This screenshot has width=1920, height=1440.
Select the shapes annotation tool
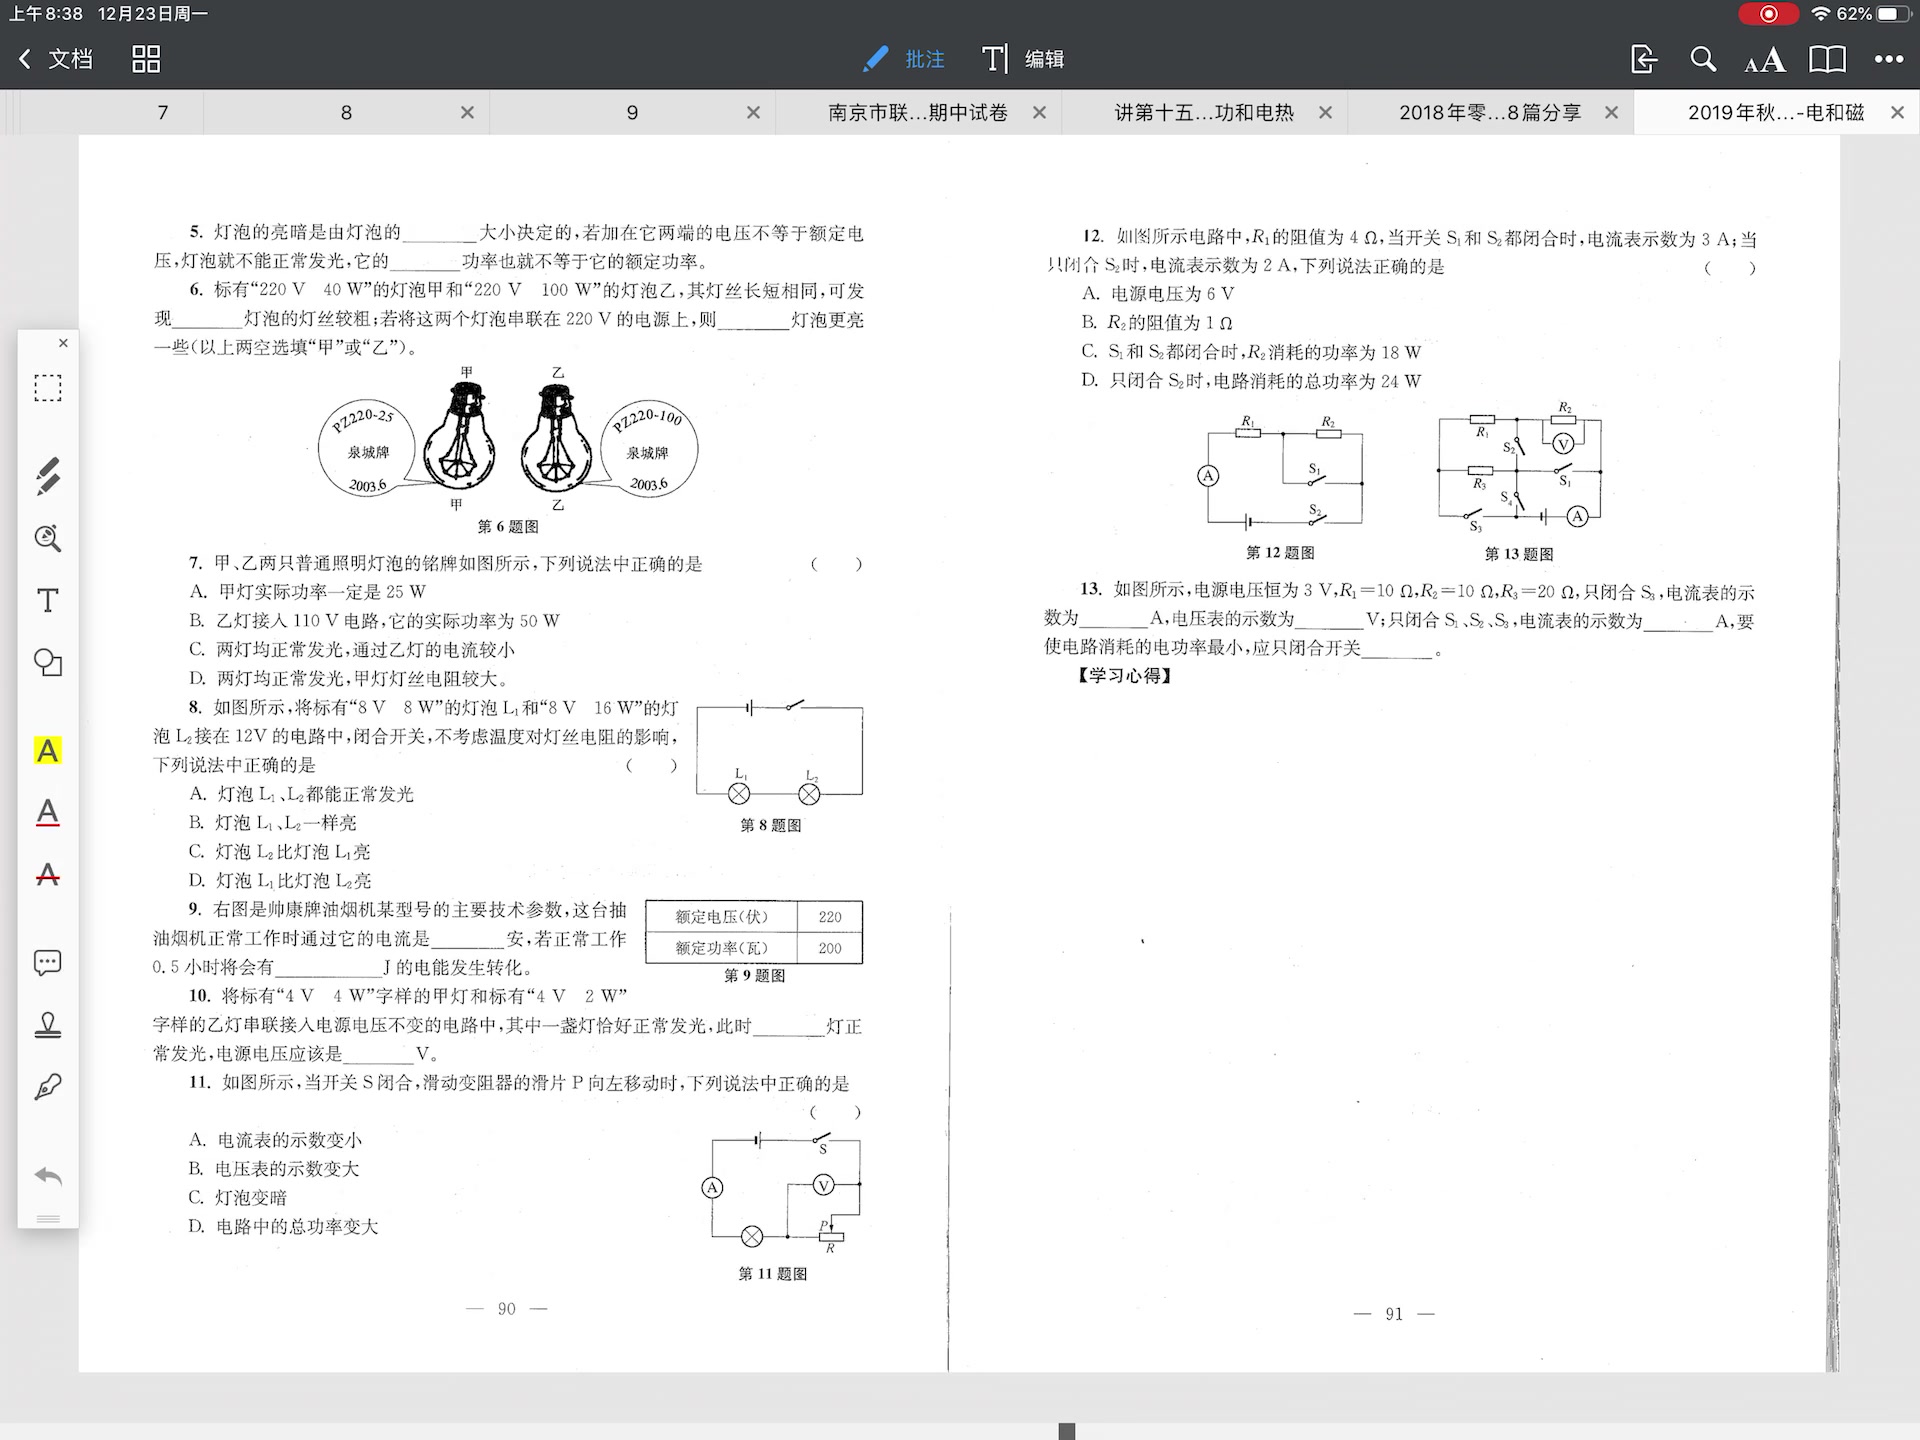(47, 662)
